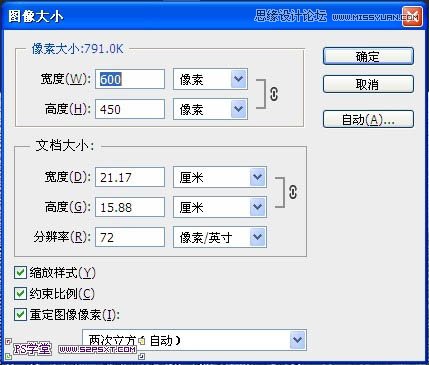Open the 自动(A)... dialog button
Screen dimensions: 429x365
(x=368, y=119)
